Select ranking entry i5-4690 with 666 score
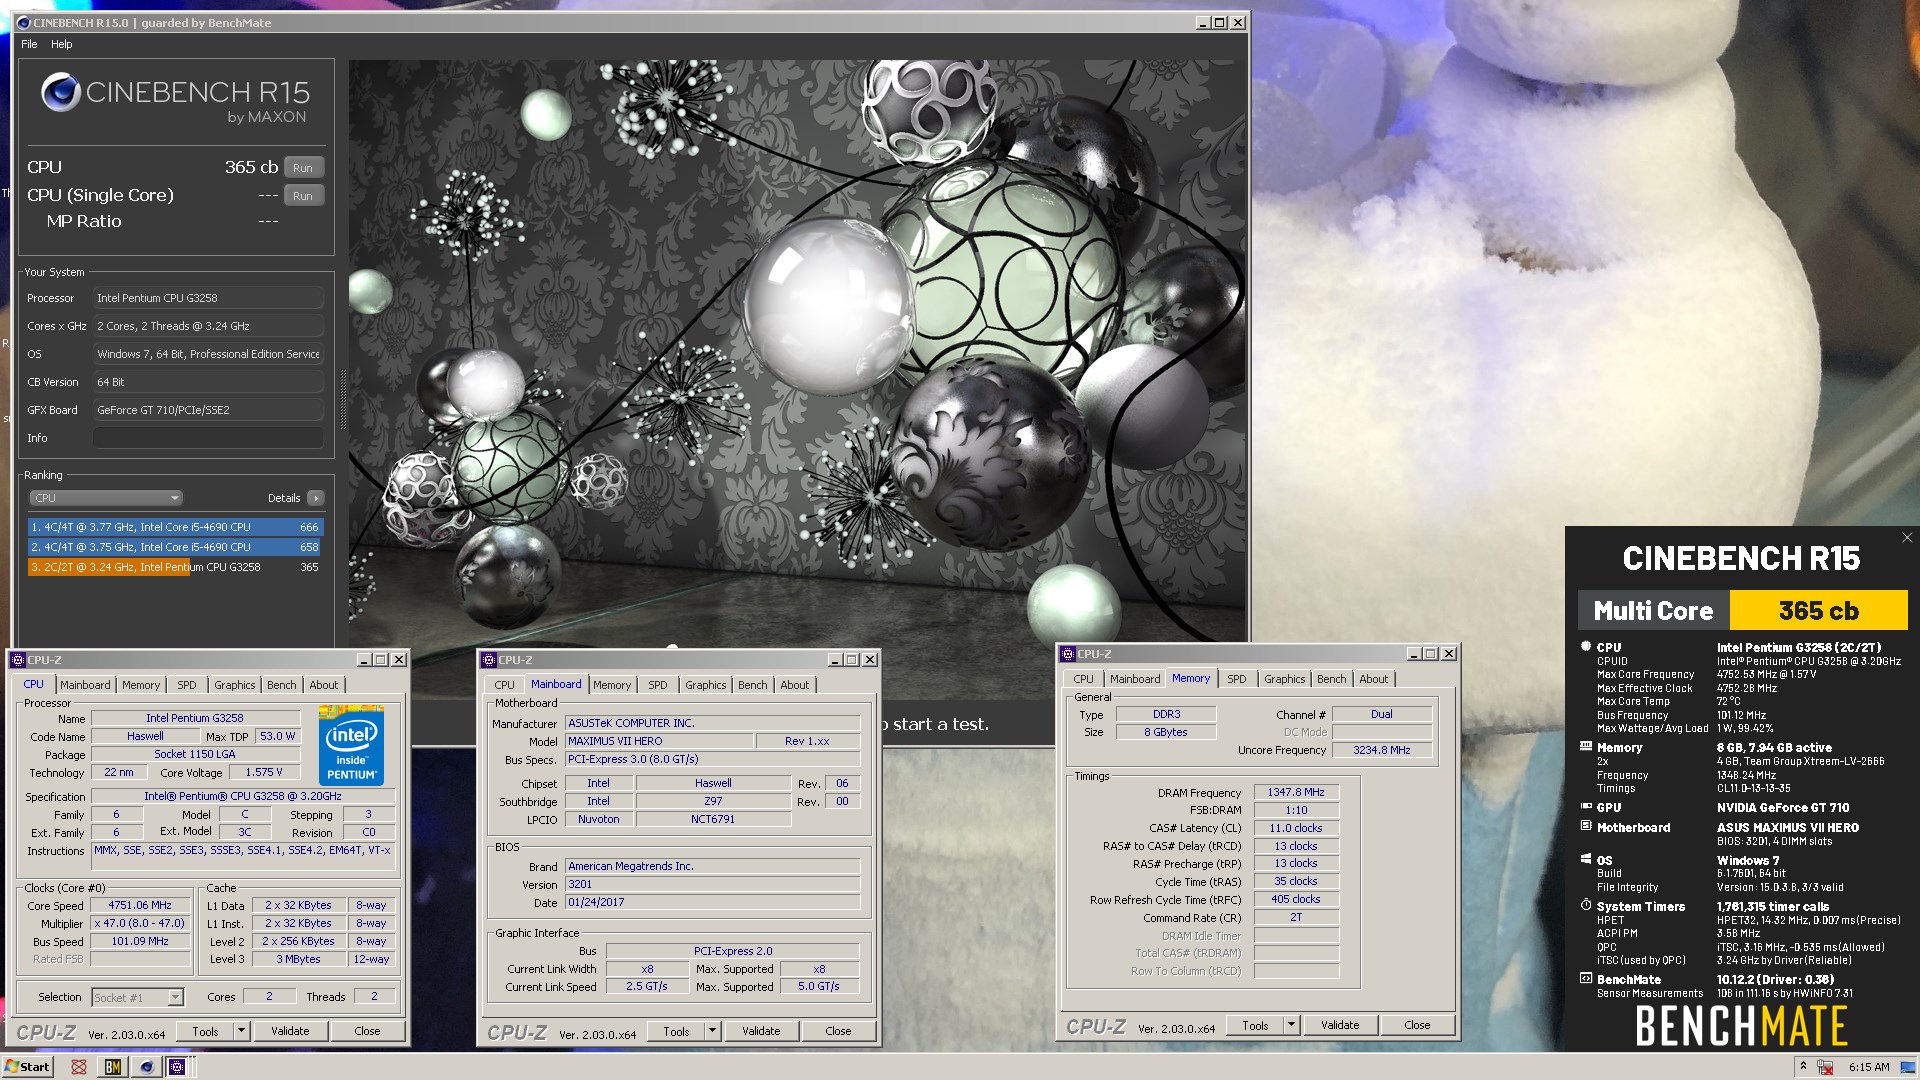The height and width of the screenshot is (1080, 1920). (175, 527)
